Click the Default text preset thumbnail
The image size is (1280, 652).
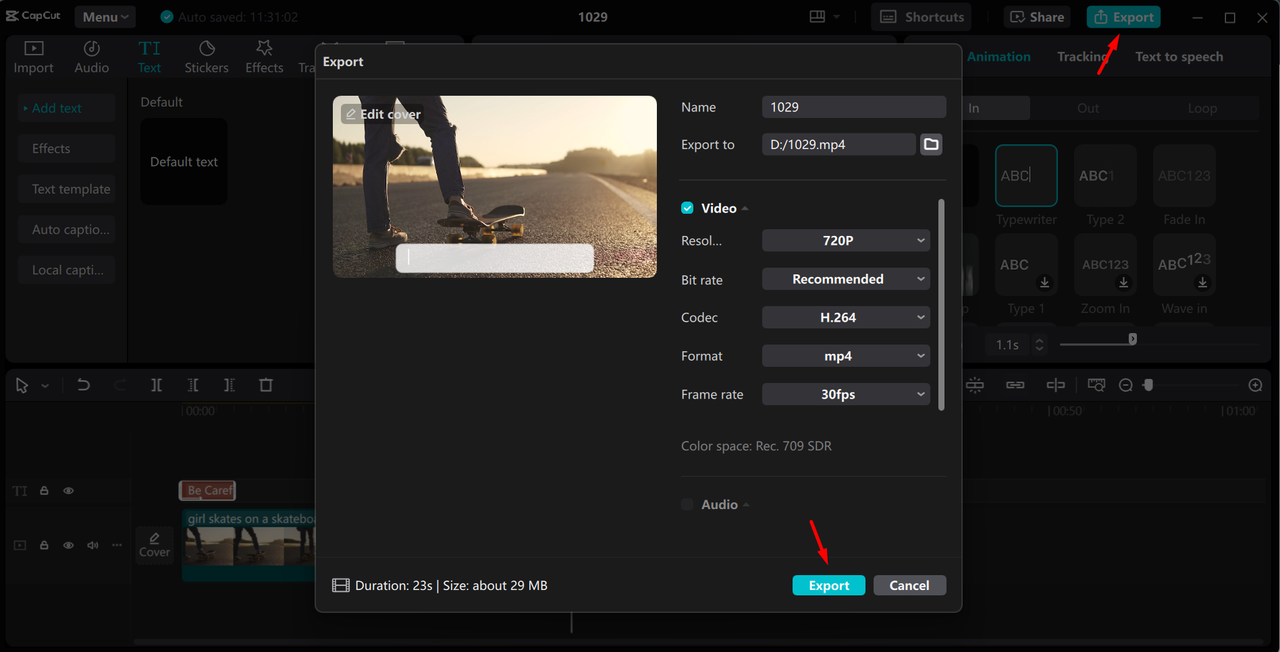click(184, 161)
